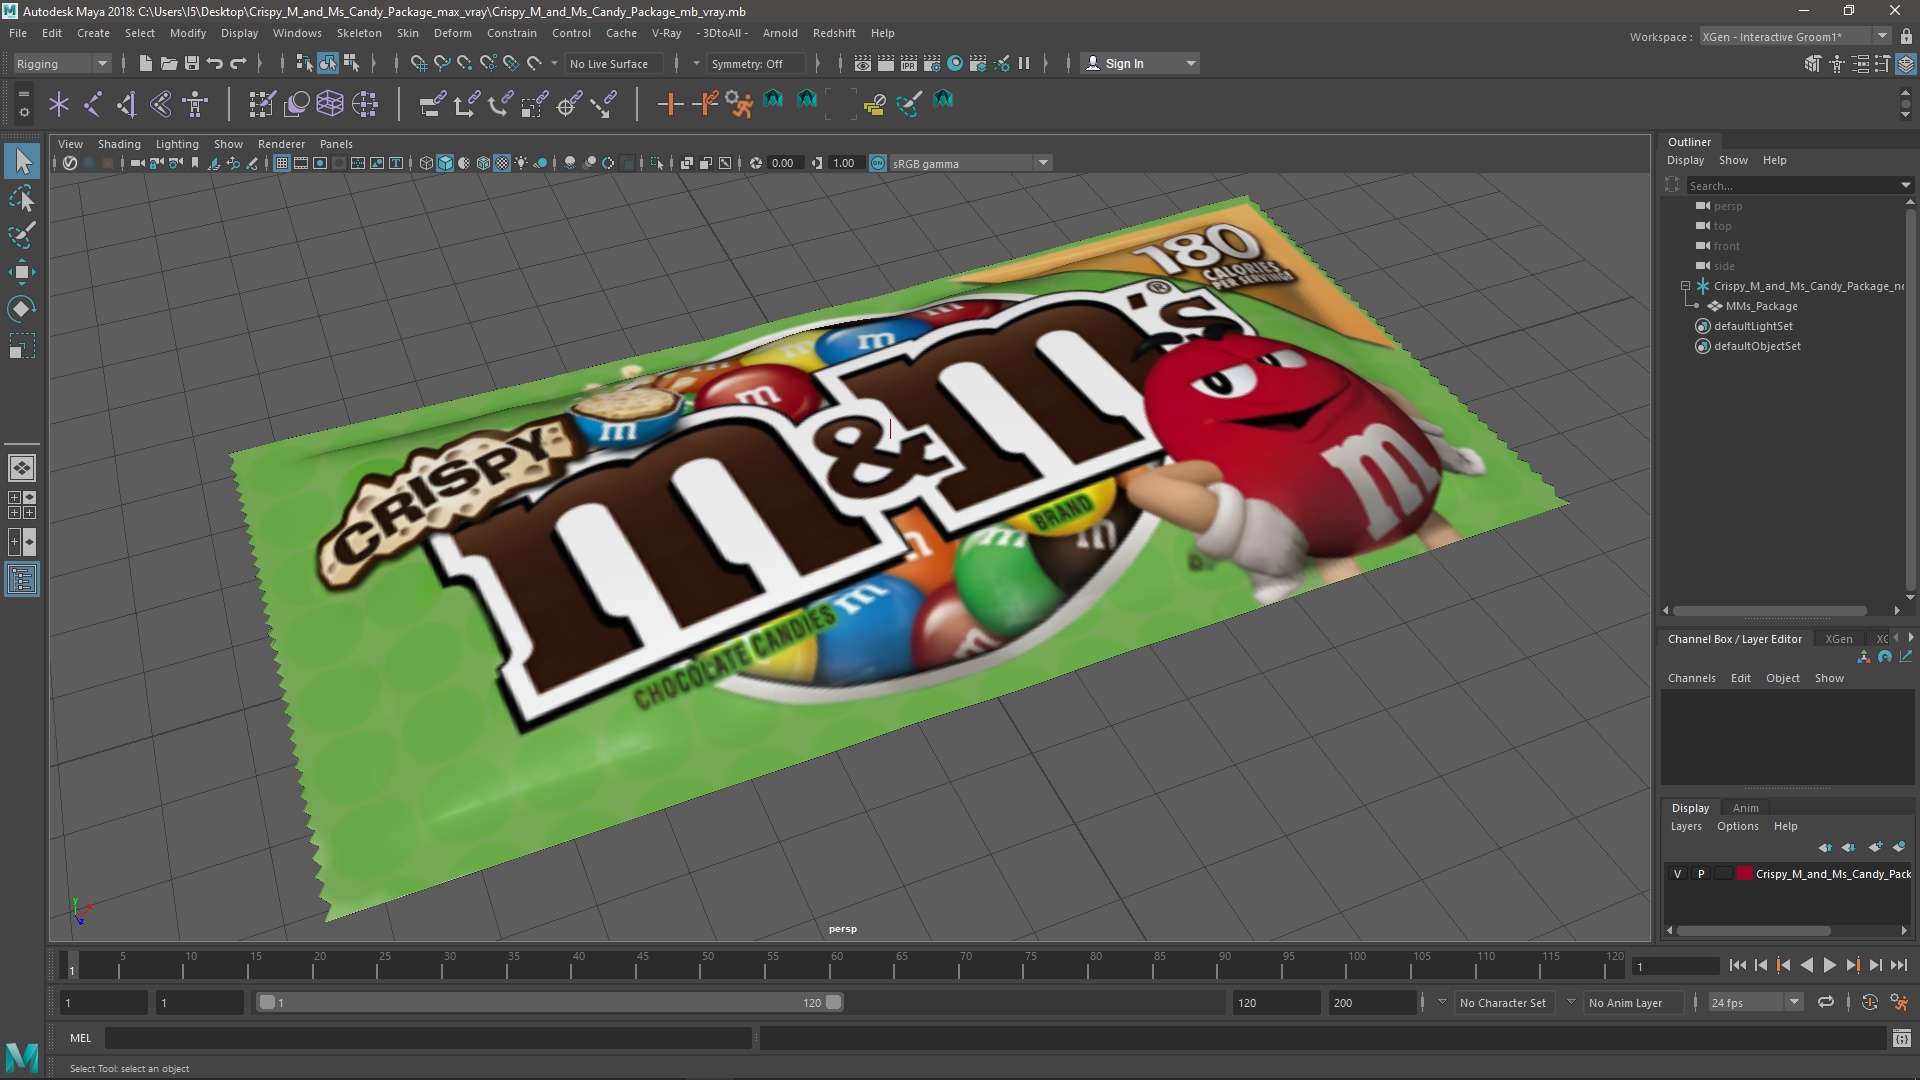Create a new scene with the New icon

(145, 63)
